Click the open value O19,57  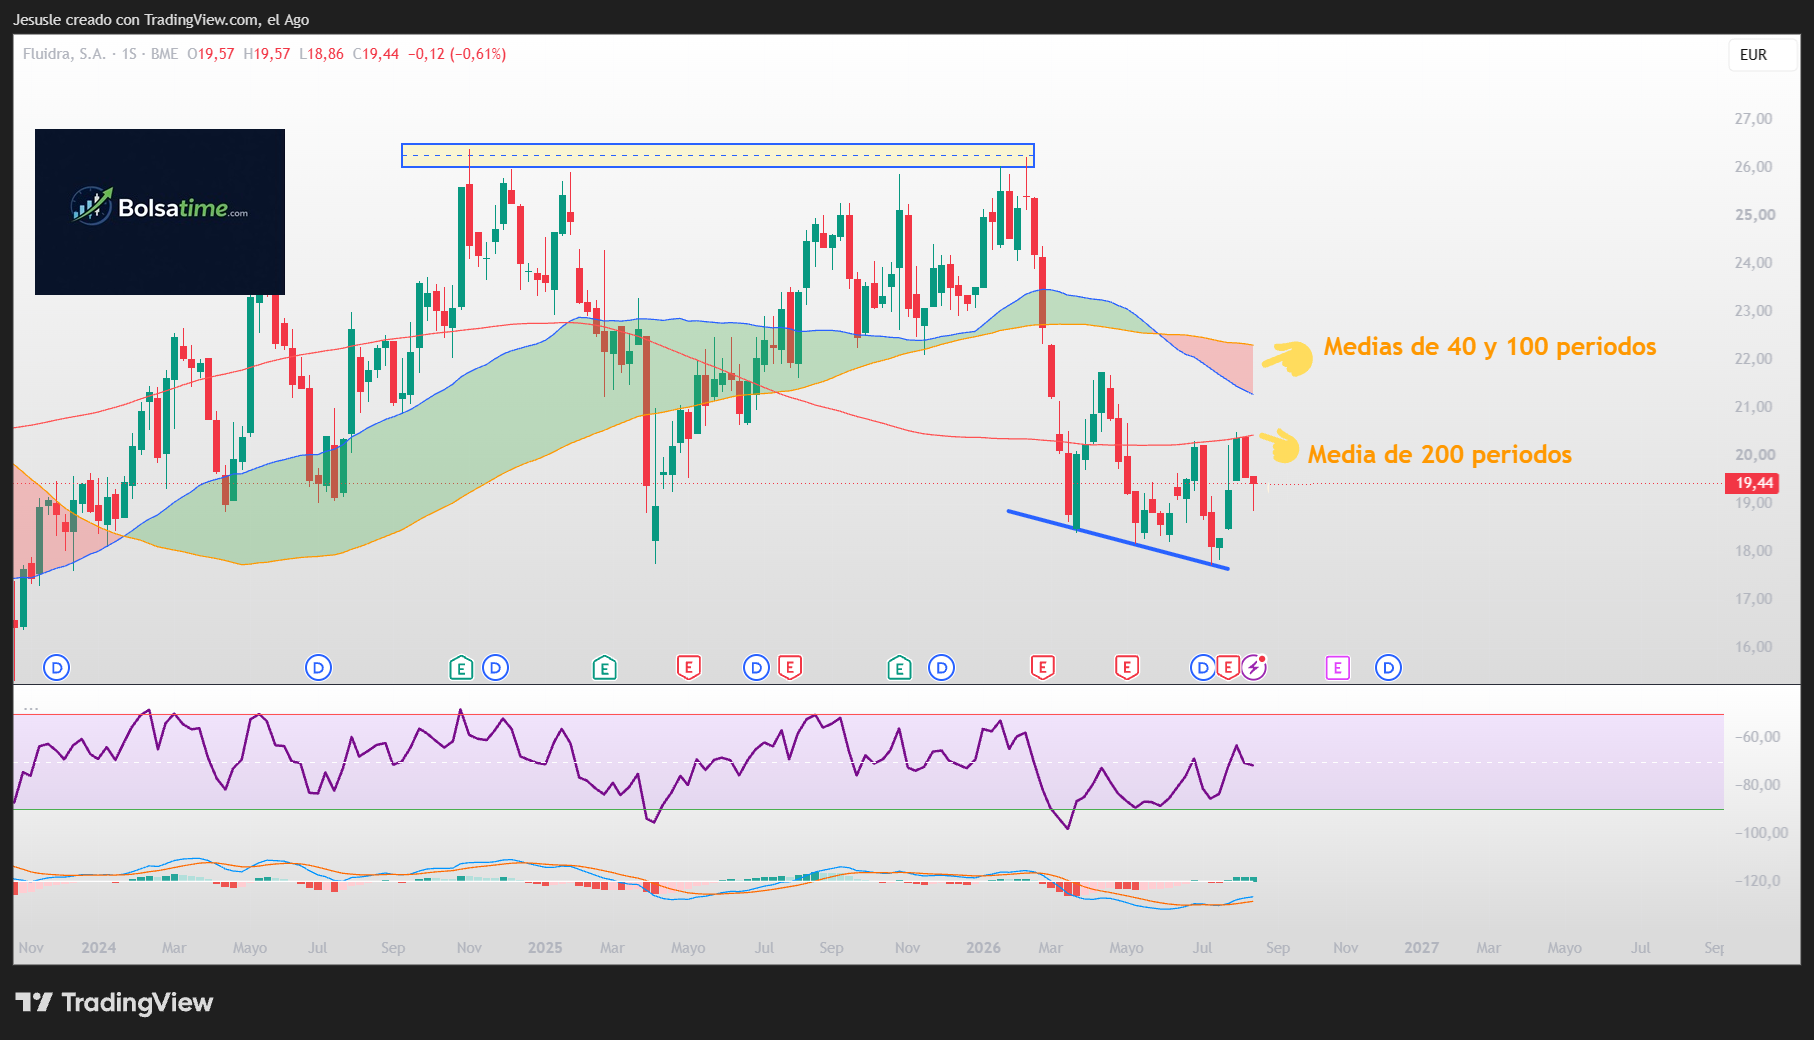pos(211,54)
